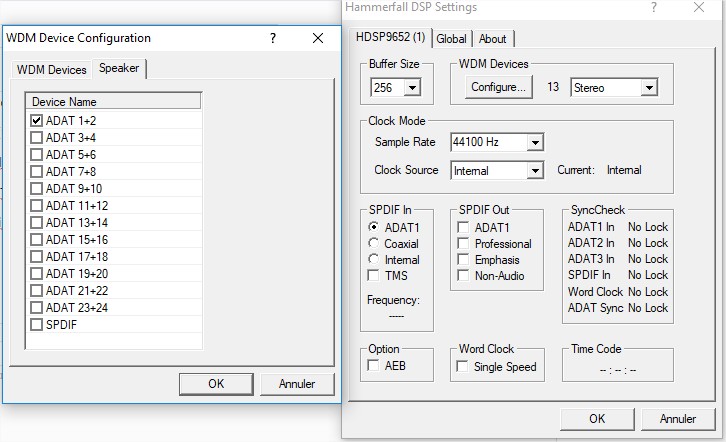Tick the ADAT 13+14 checkbox
Image resolution: width=726 pixels, height=442 pixels.
tap(36, 223)
